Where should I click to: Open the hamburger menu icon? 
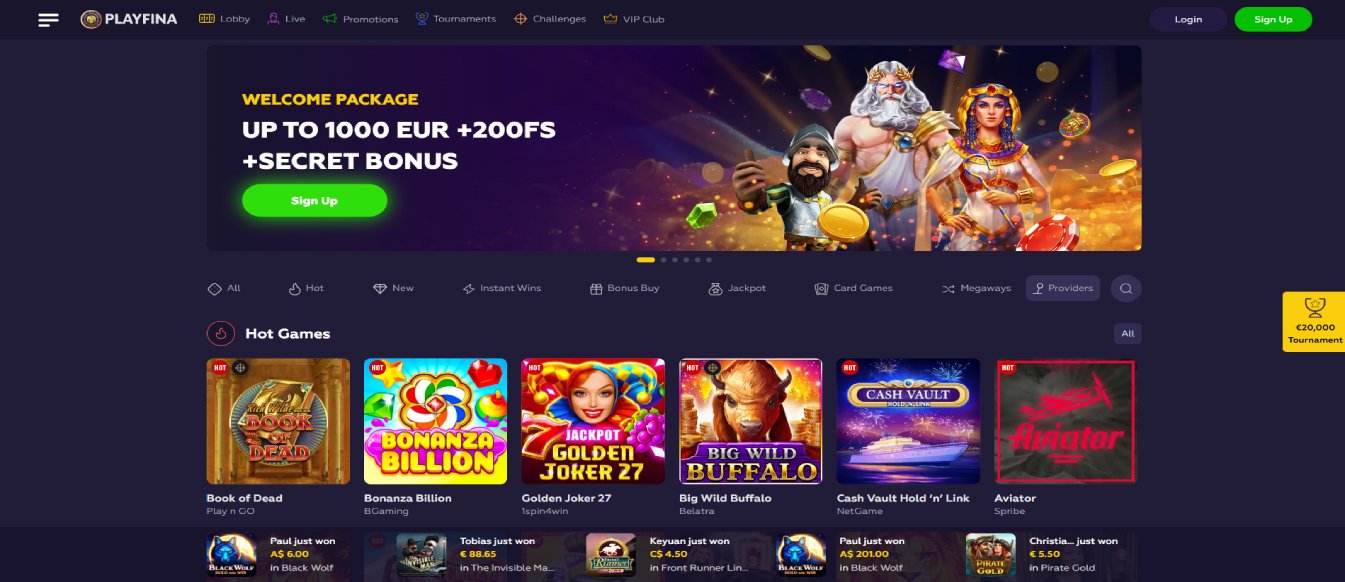[x=48, y=19]
